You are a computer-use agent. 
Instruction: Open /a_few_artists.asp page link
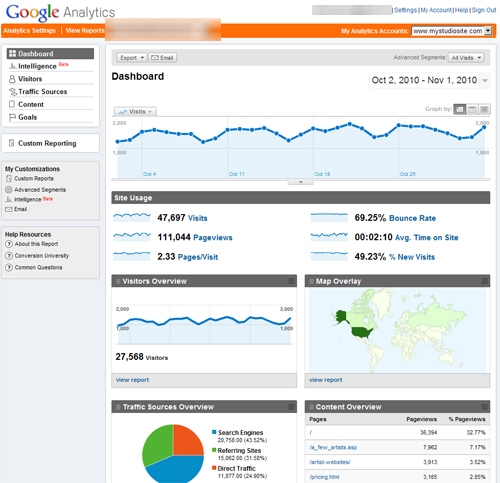tap(333, 447)
